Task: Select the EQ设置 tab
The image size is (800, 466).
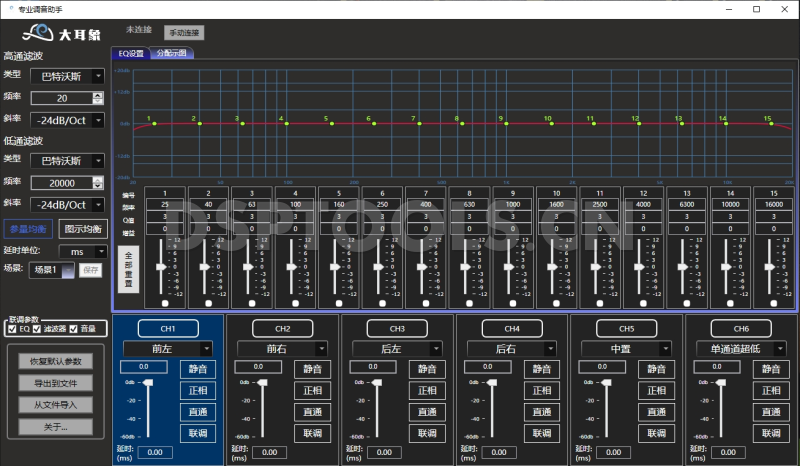Action: click(131, 53)
